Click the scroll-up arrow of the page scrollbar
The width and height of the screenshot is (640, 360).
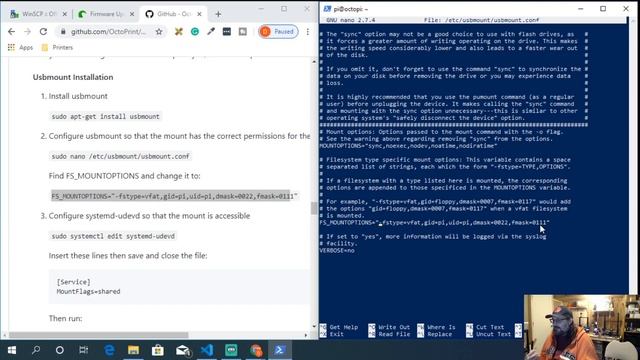pos(314,62)
